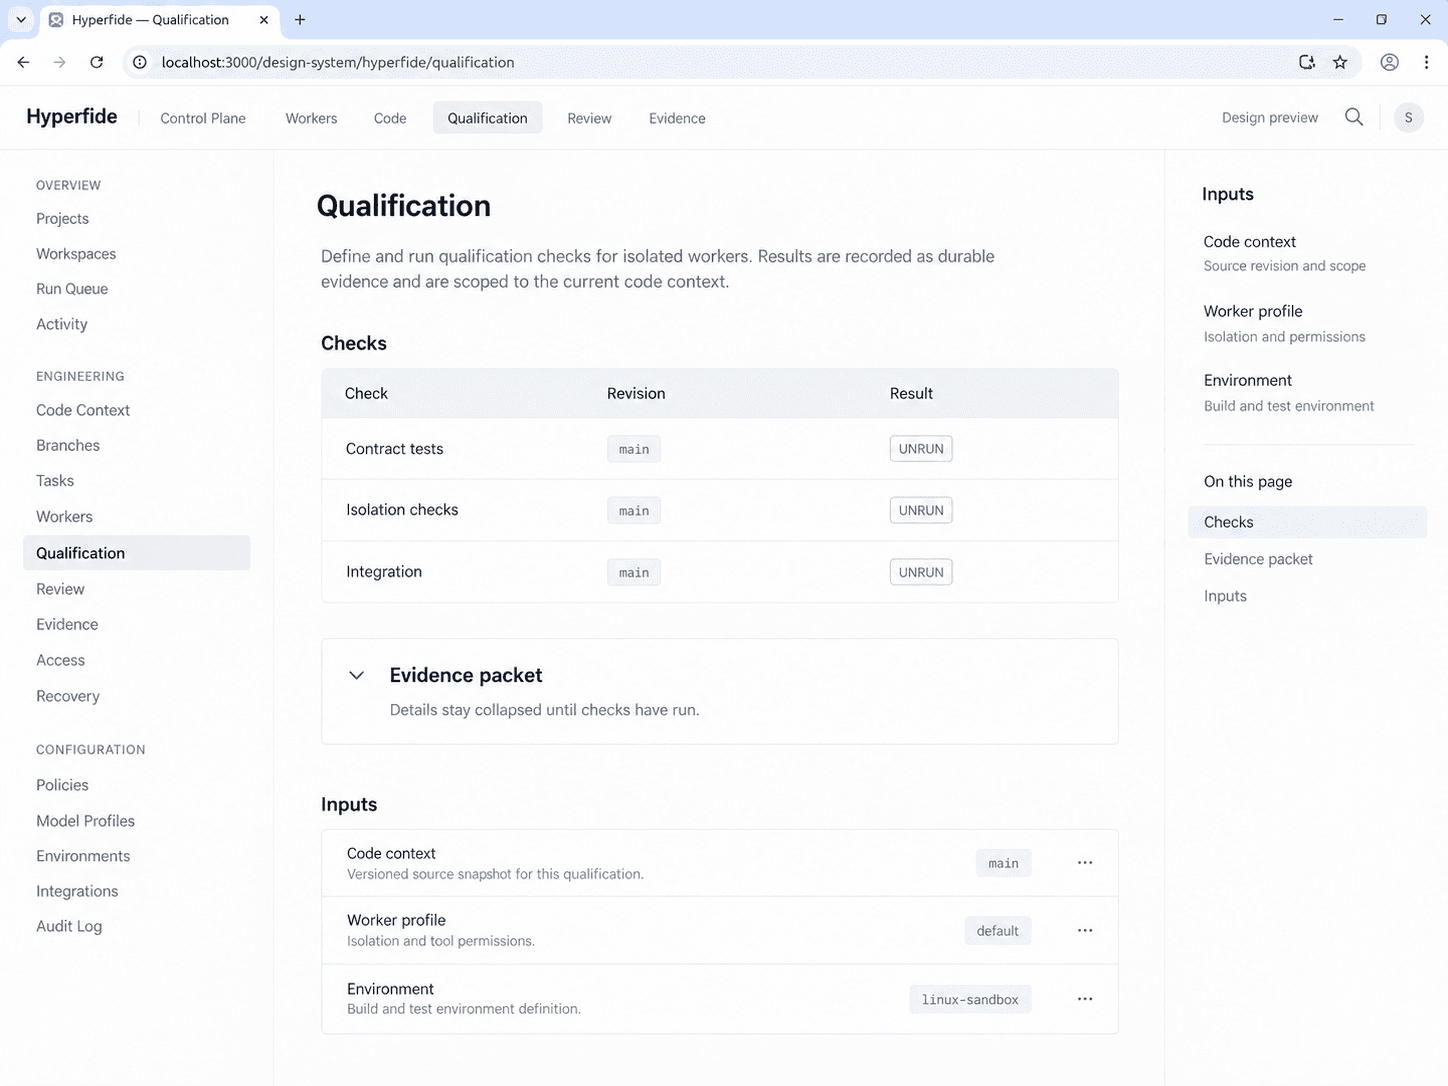Open the Chrome profile icon
Viewport: 1448px width, 1086px height.
click(x=1389, y=62)
